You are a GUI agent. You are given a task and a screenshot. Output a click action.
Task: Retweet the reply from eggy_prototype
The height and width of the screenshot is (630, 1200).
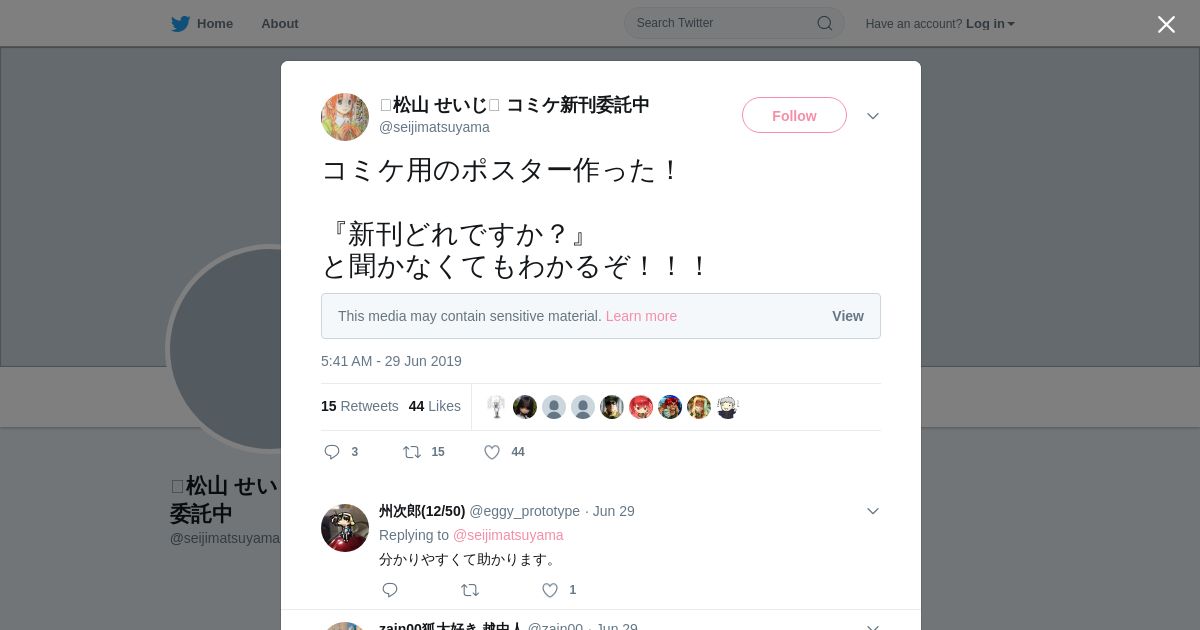470,590
